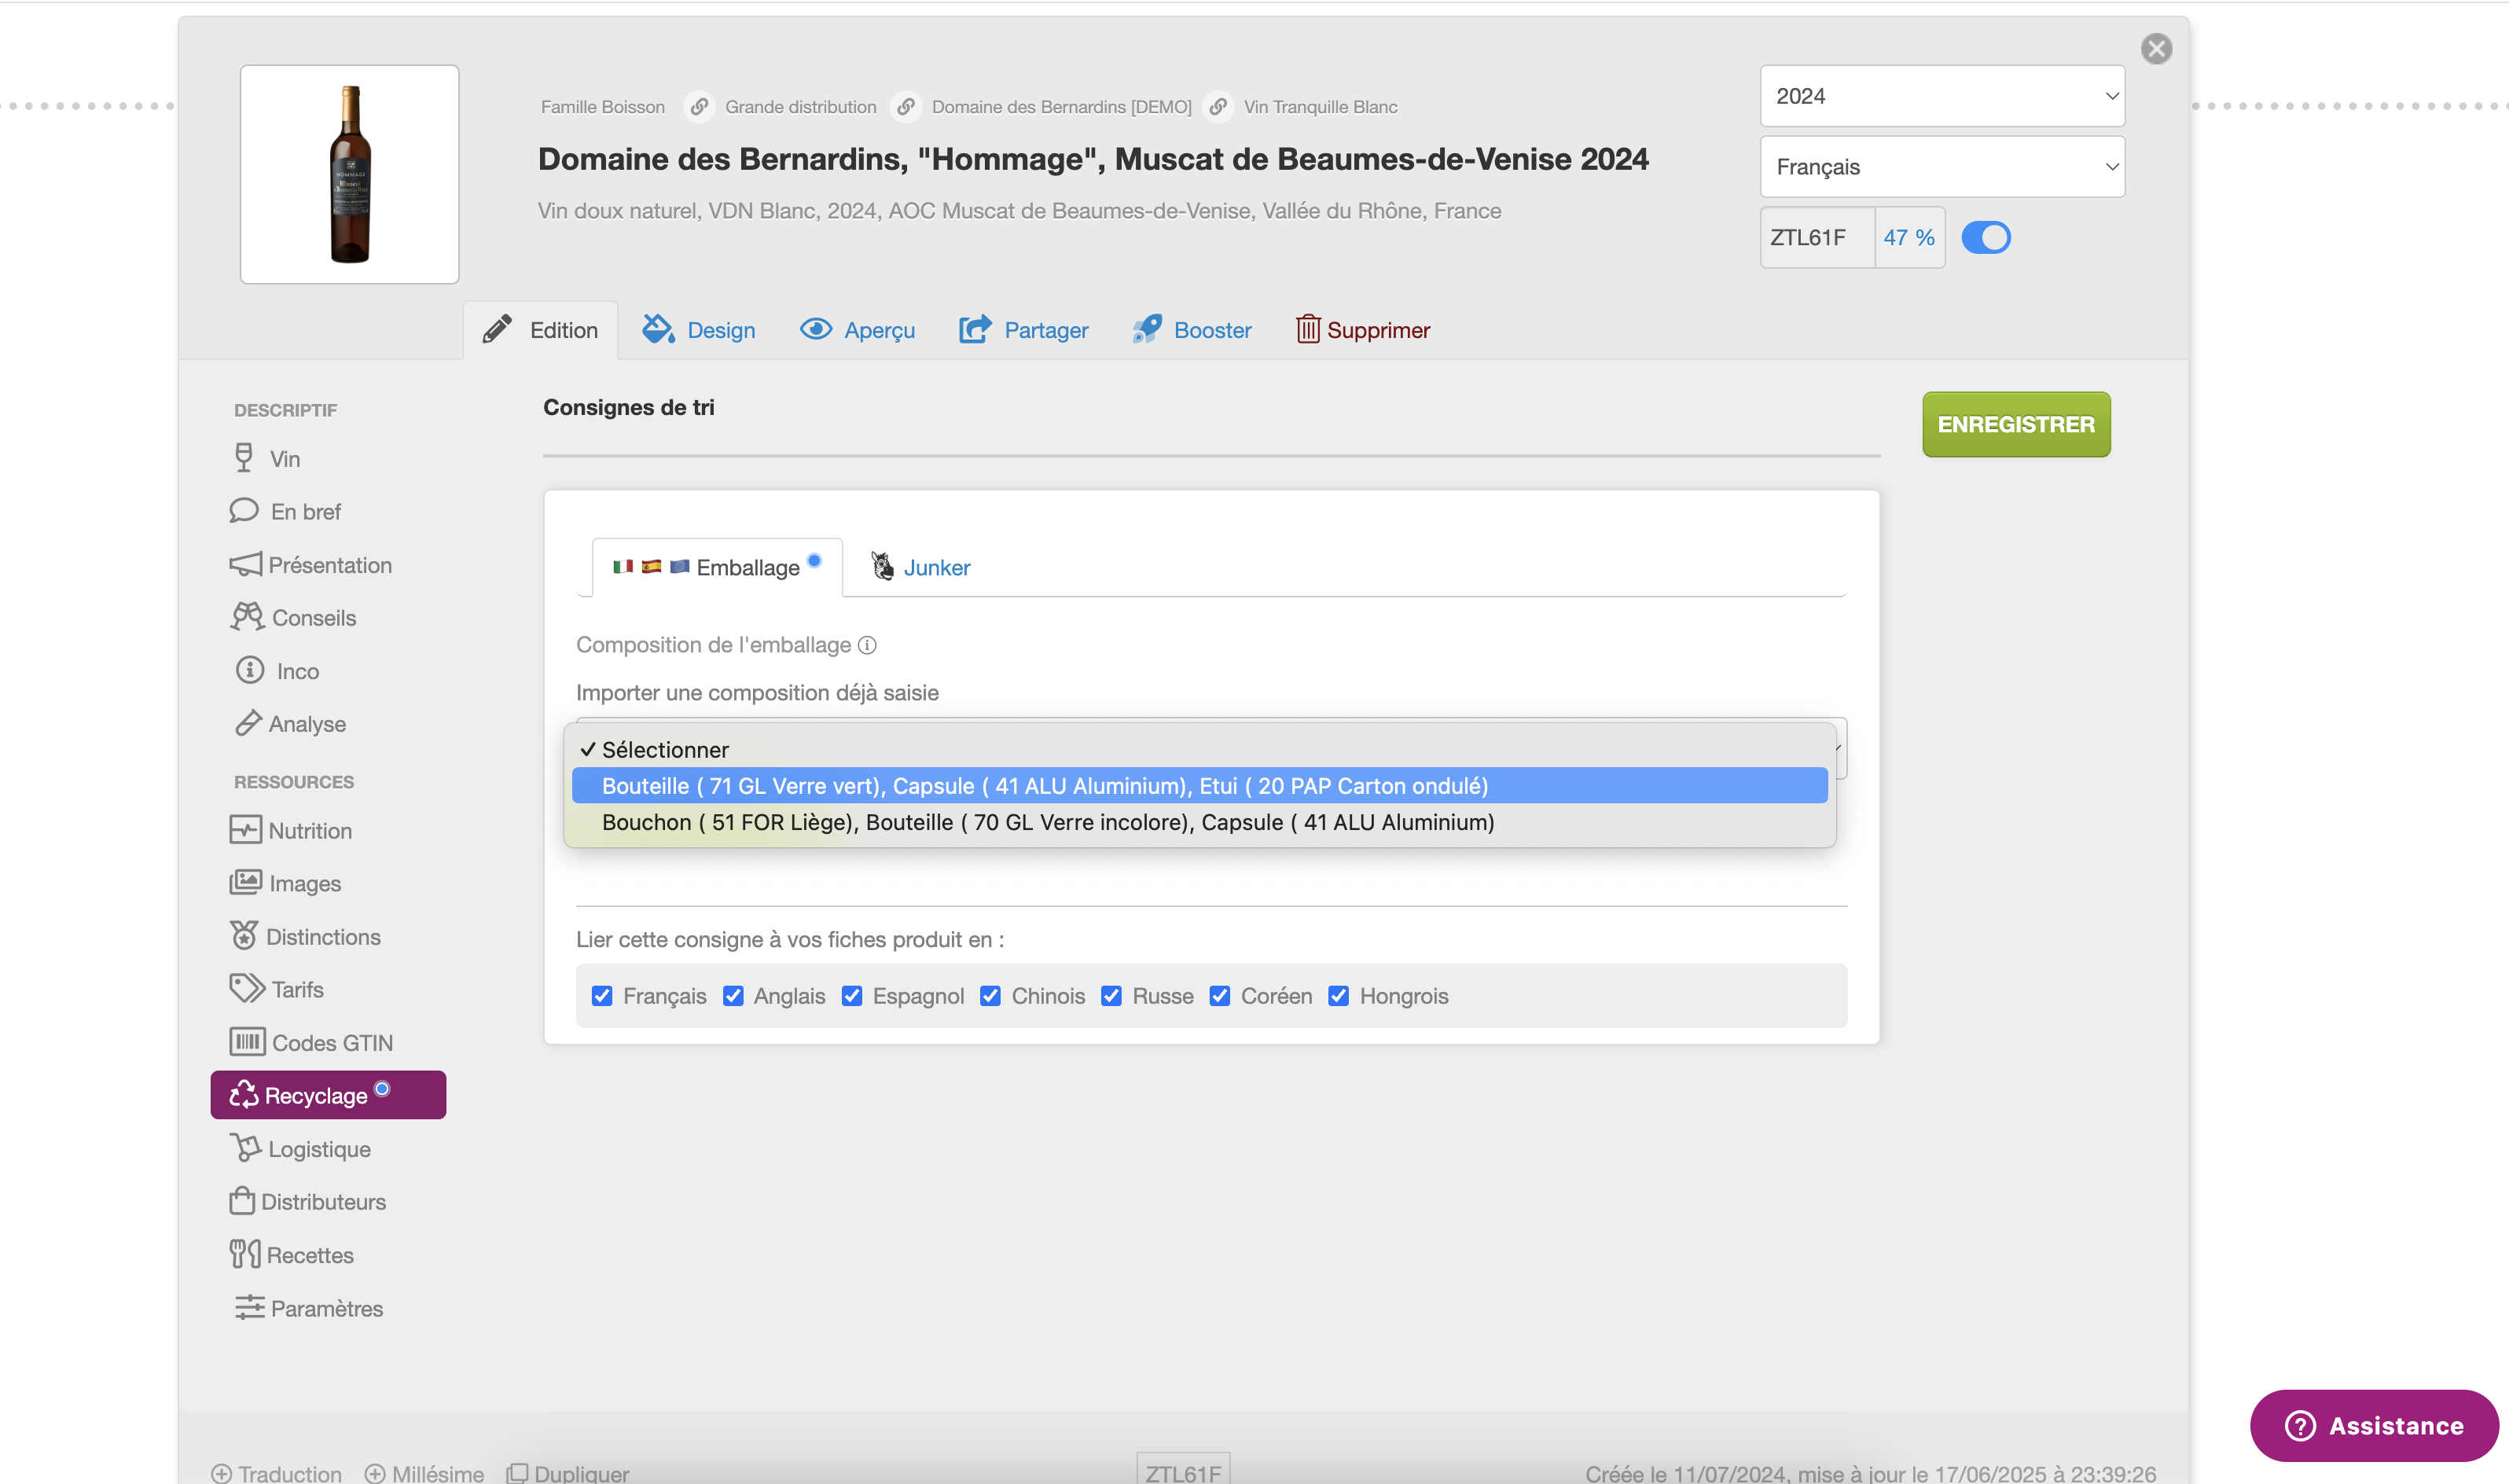This screenshot has height=1484, width=2509.
Task: Select the Bouchon Liège composition option
Action: (1199, 822)
